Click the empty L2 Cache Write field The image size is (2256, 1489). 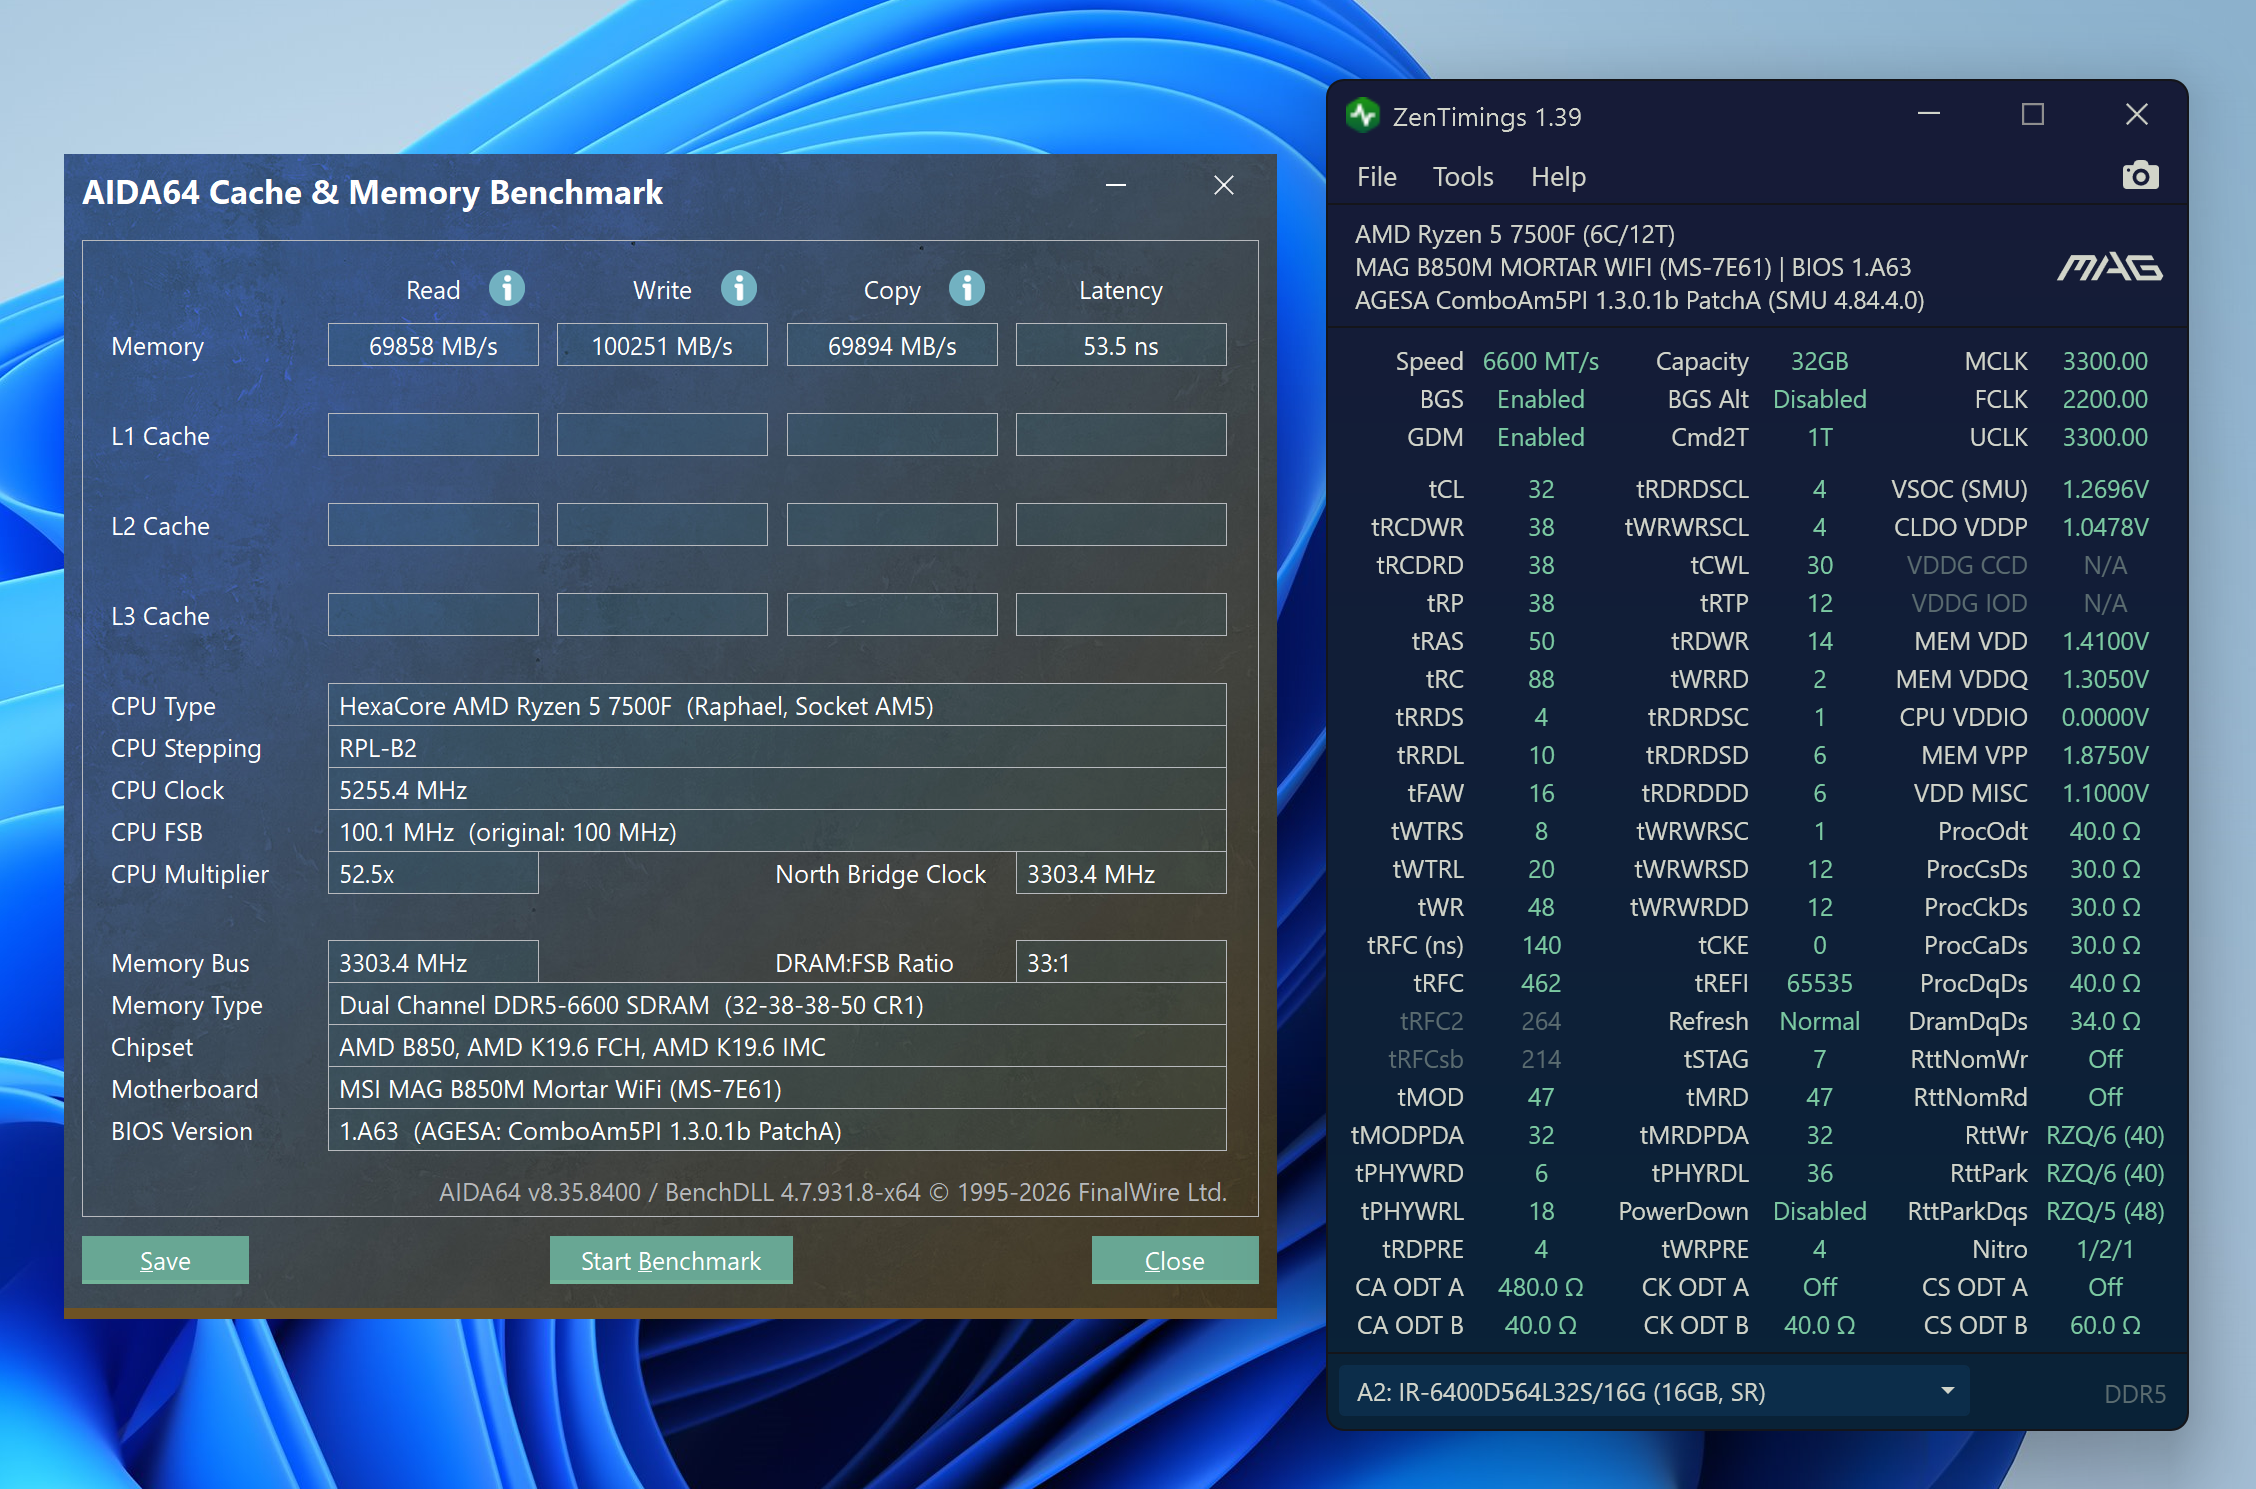(x=662, y=525)
